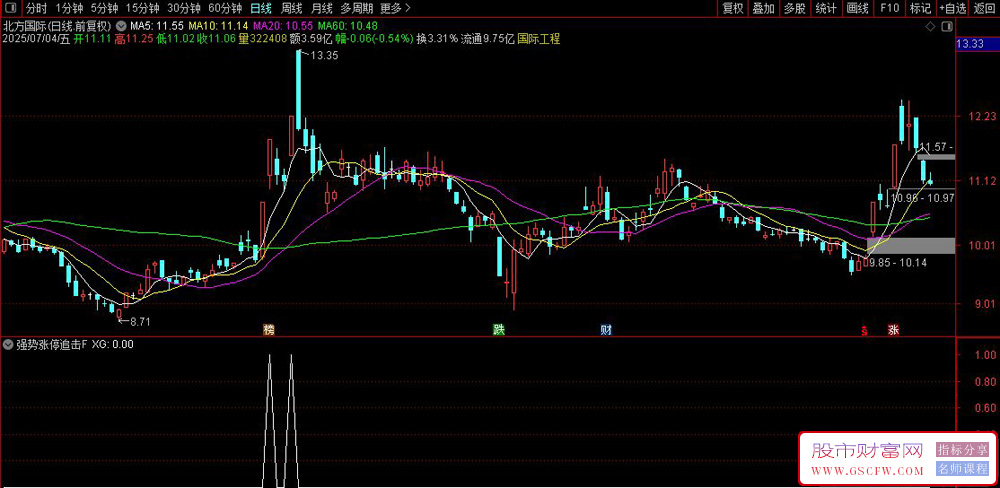Viewport: 1000px width, 488px height.
Task: Click the 标记 mark button
Action: pyautogui.click(x=920, y=8)
